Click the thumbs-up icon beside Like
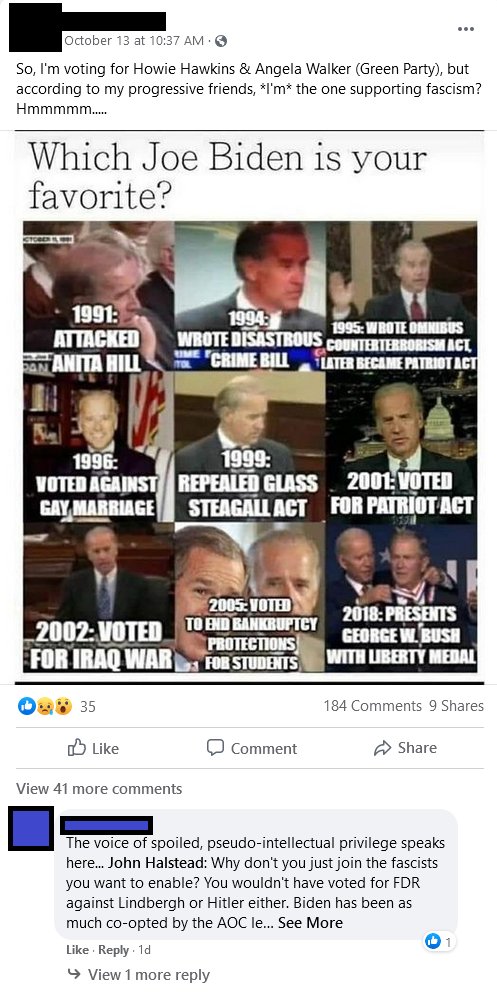This screenshot has width=497, height=993. click(x=76, y=748)
